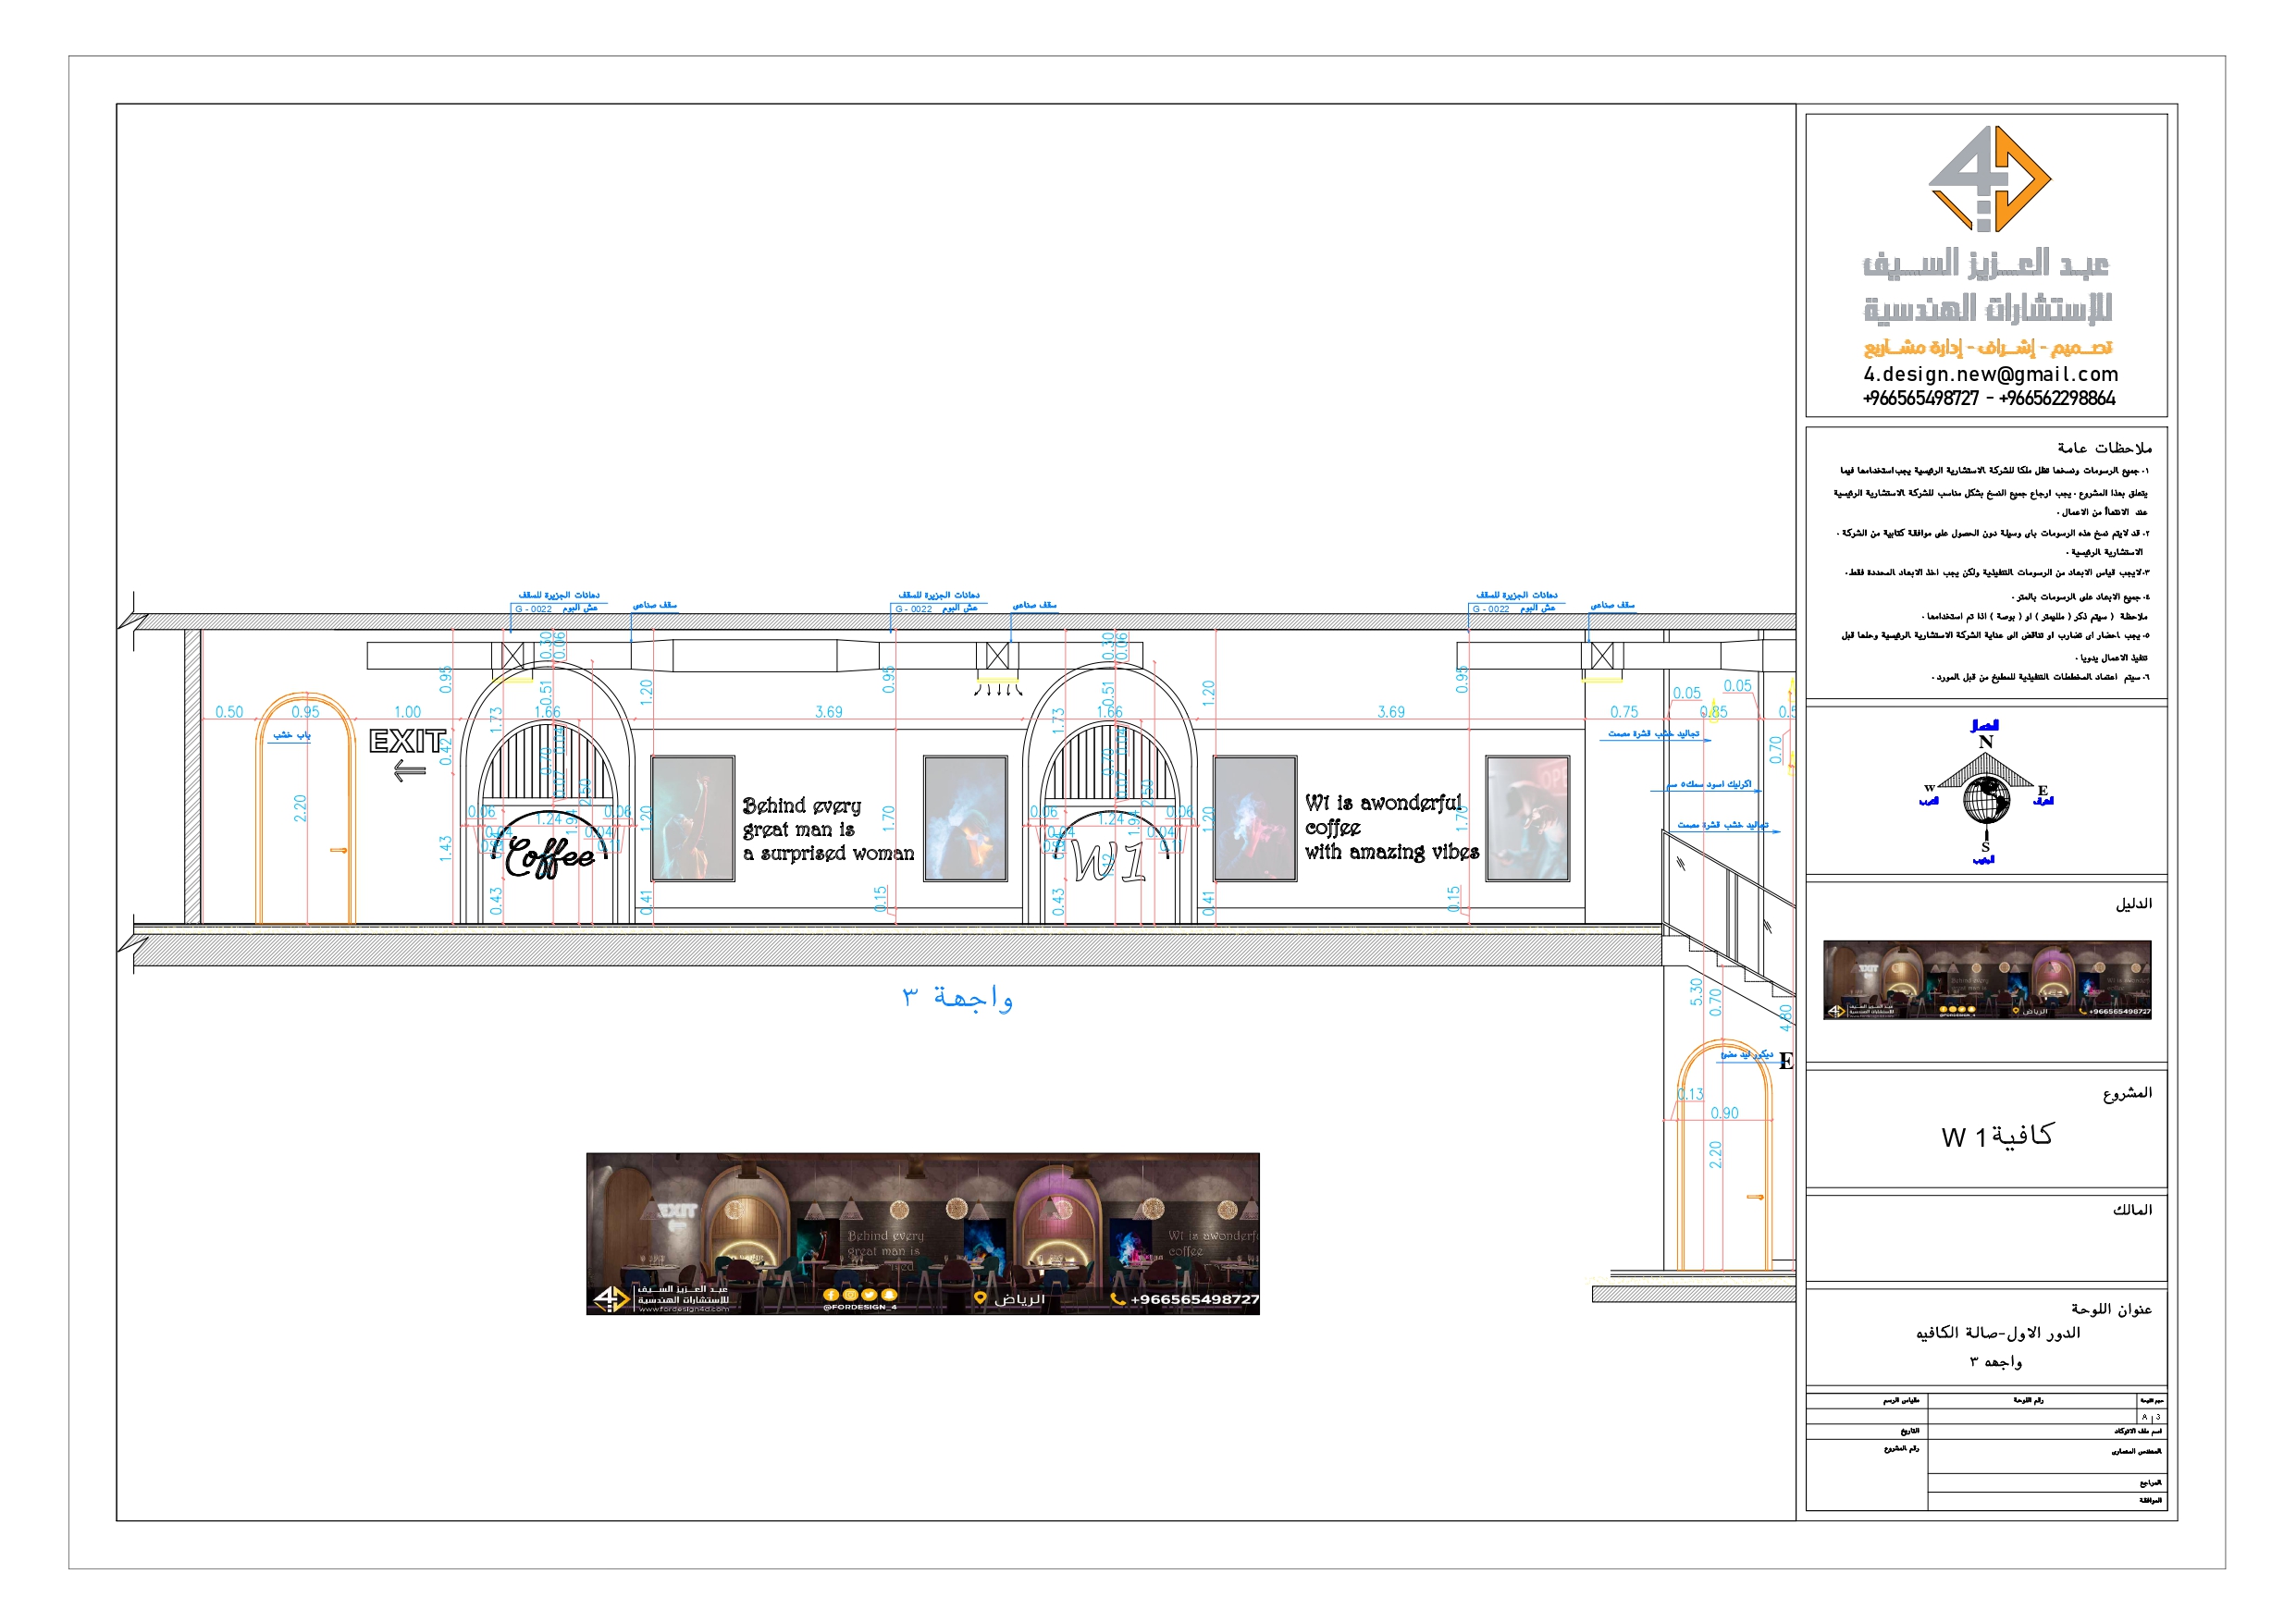The image size is (2296, 1623).
Task: Click the 'W1 is awonderful coffee' quote
Action: coord(1392,827)
